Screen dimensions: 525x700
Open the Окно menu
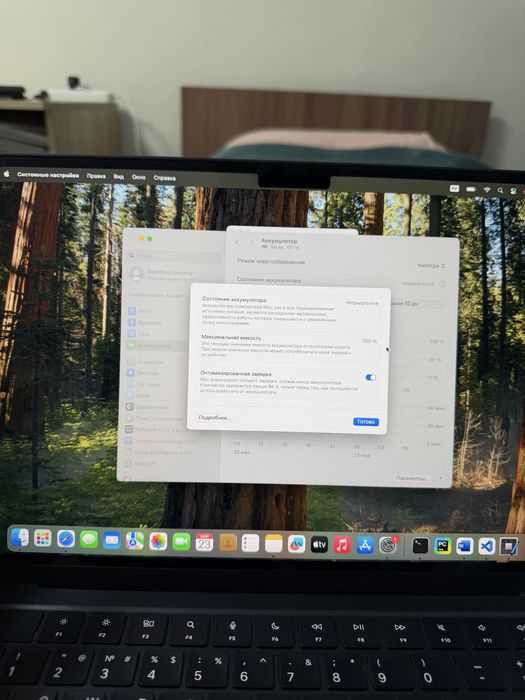[138, 177]
